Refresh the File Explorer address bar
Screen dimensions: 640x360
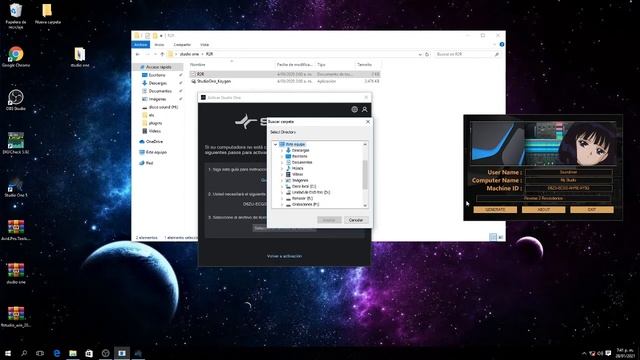[427, 54]
